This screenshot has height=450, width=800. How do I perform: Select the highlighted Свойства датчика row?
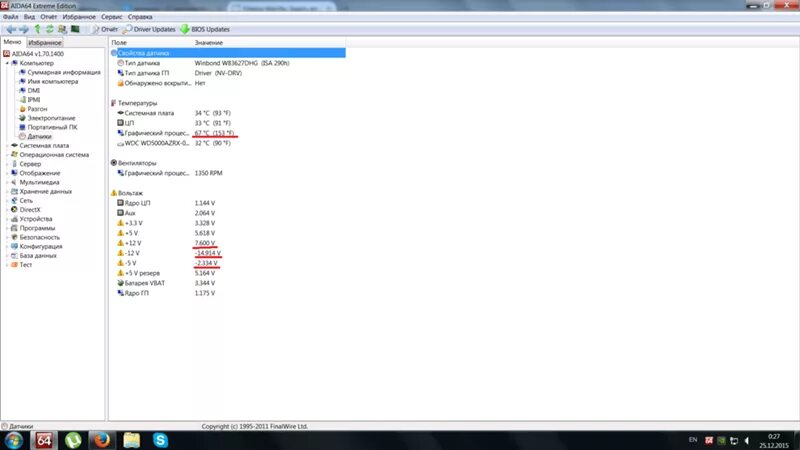228,53
